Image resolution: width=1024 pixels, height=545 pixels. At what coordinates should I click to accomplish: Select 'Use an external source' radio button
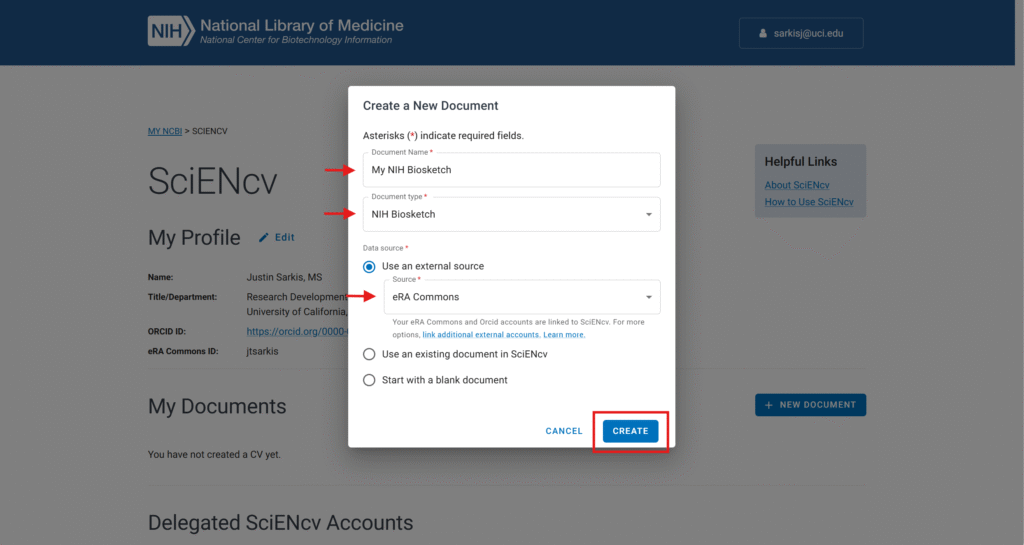369,267
